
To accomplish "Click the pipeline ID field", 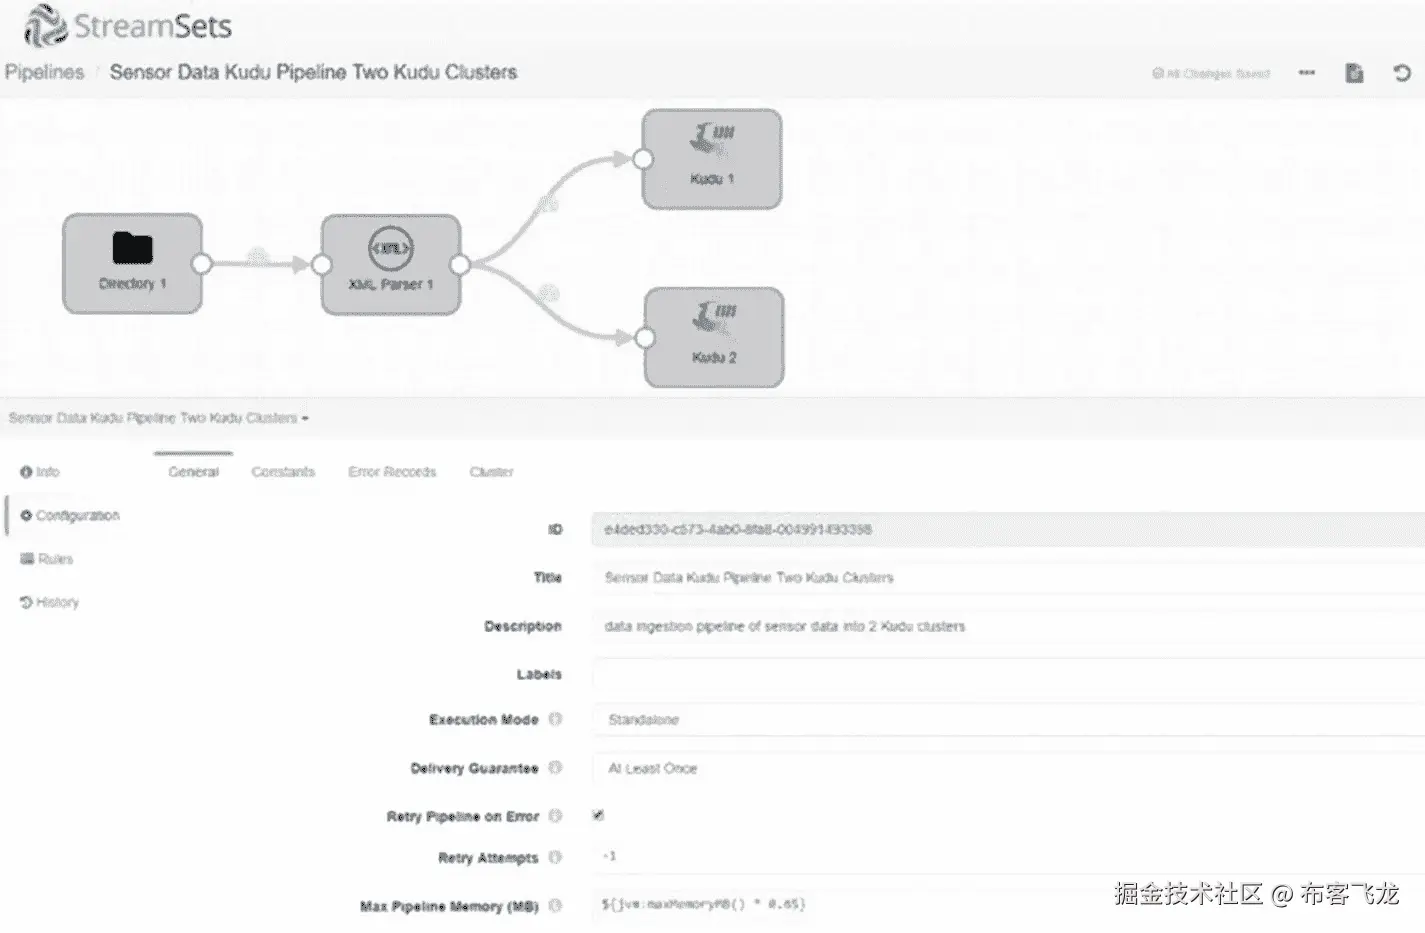I will (x=1008, y=529).
